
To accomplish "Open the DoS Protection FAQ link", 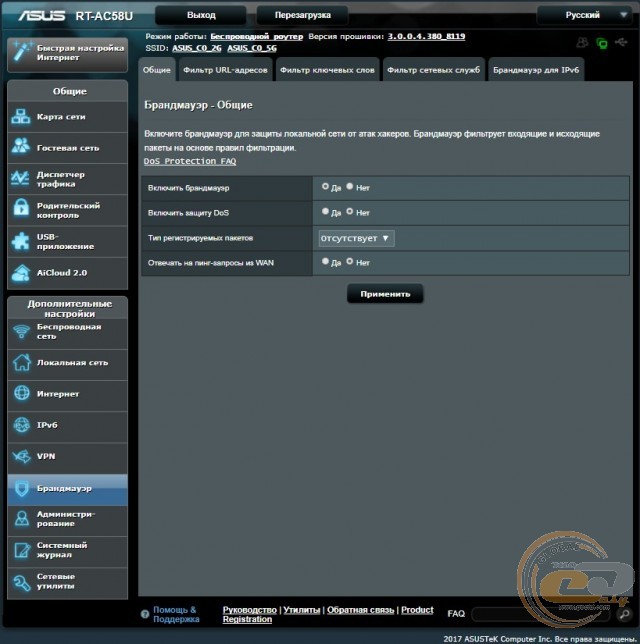I will click(190, 161).
